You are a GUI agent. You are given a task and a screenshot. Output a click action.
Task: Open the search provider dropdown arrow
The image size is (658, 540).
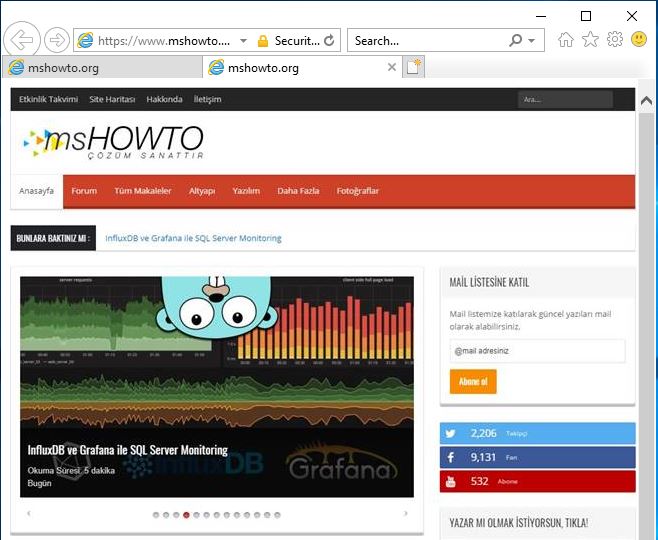point(532,41)
